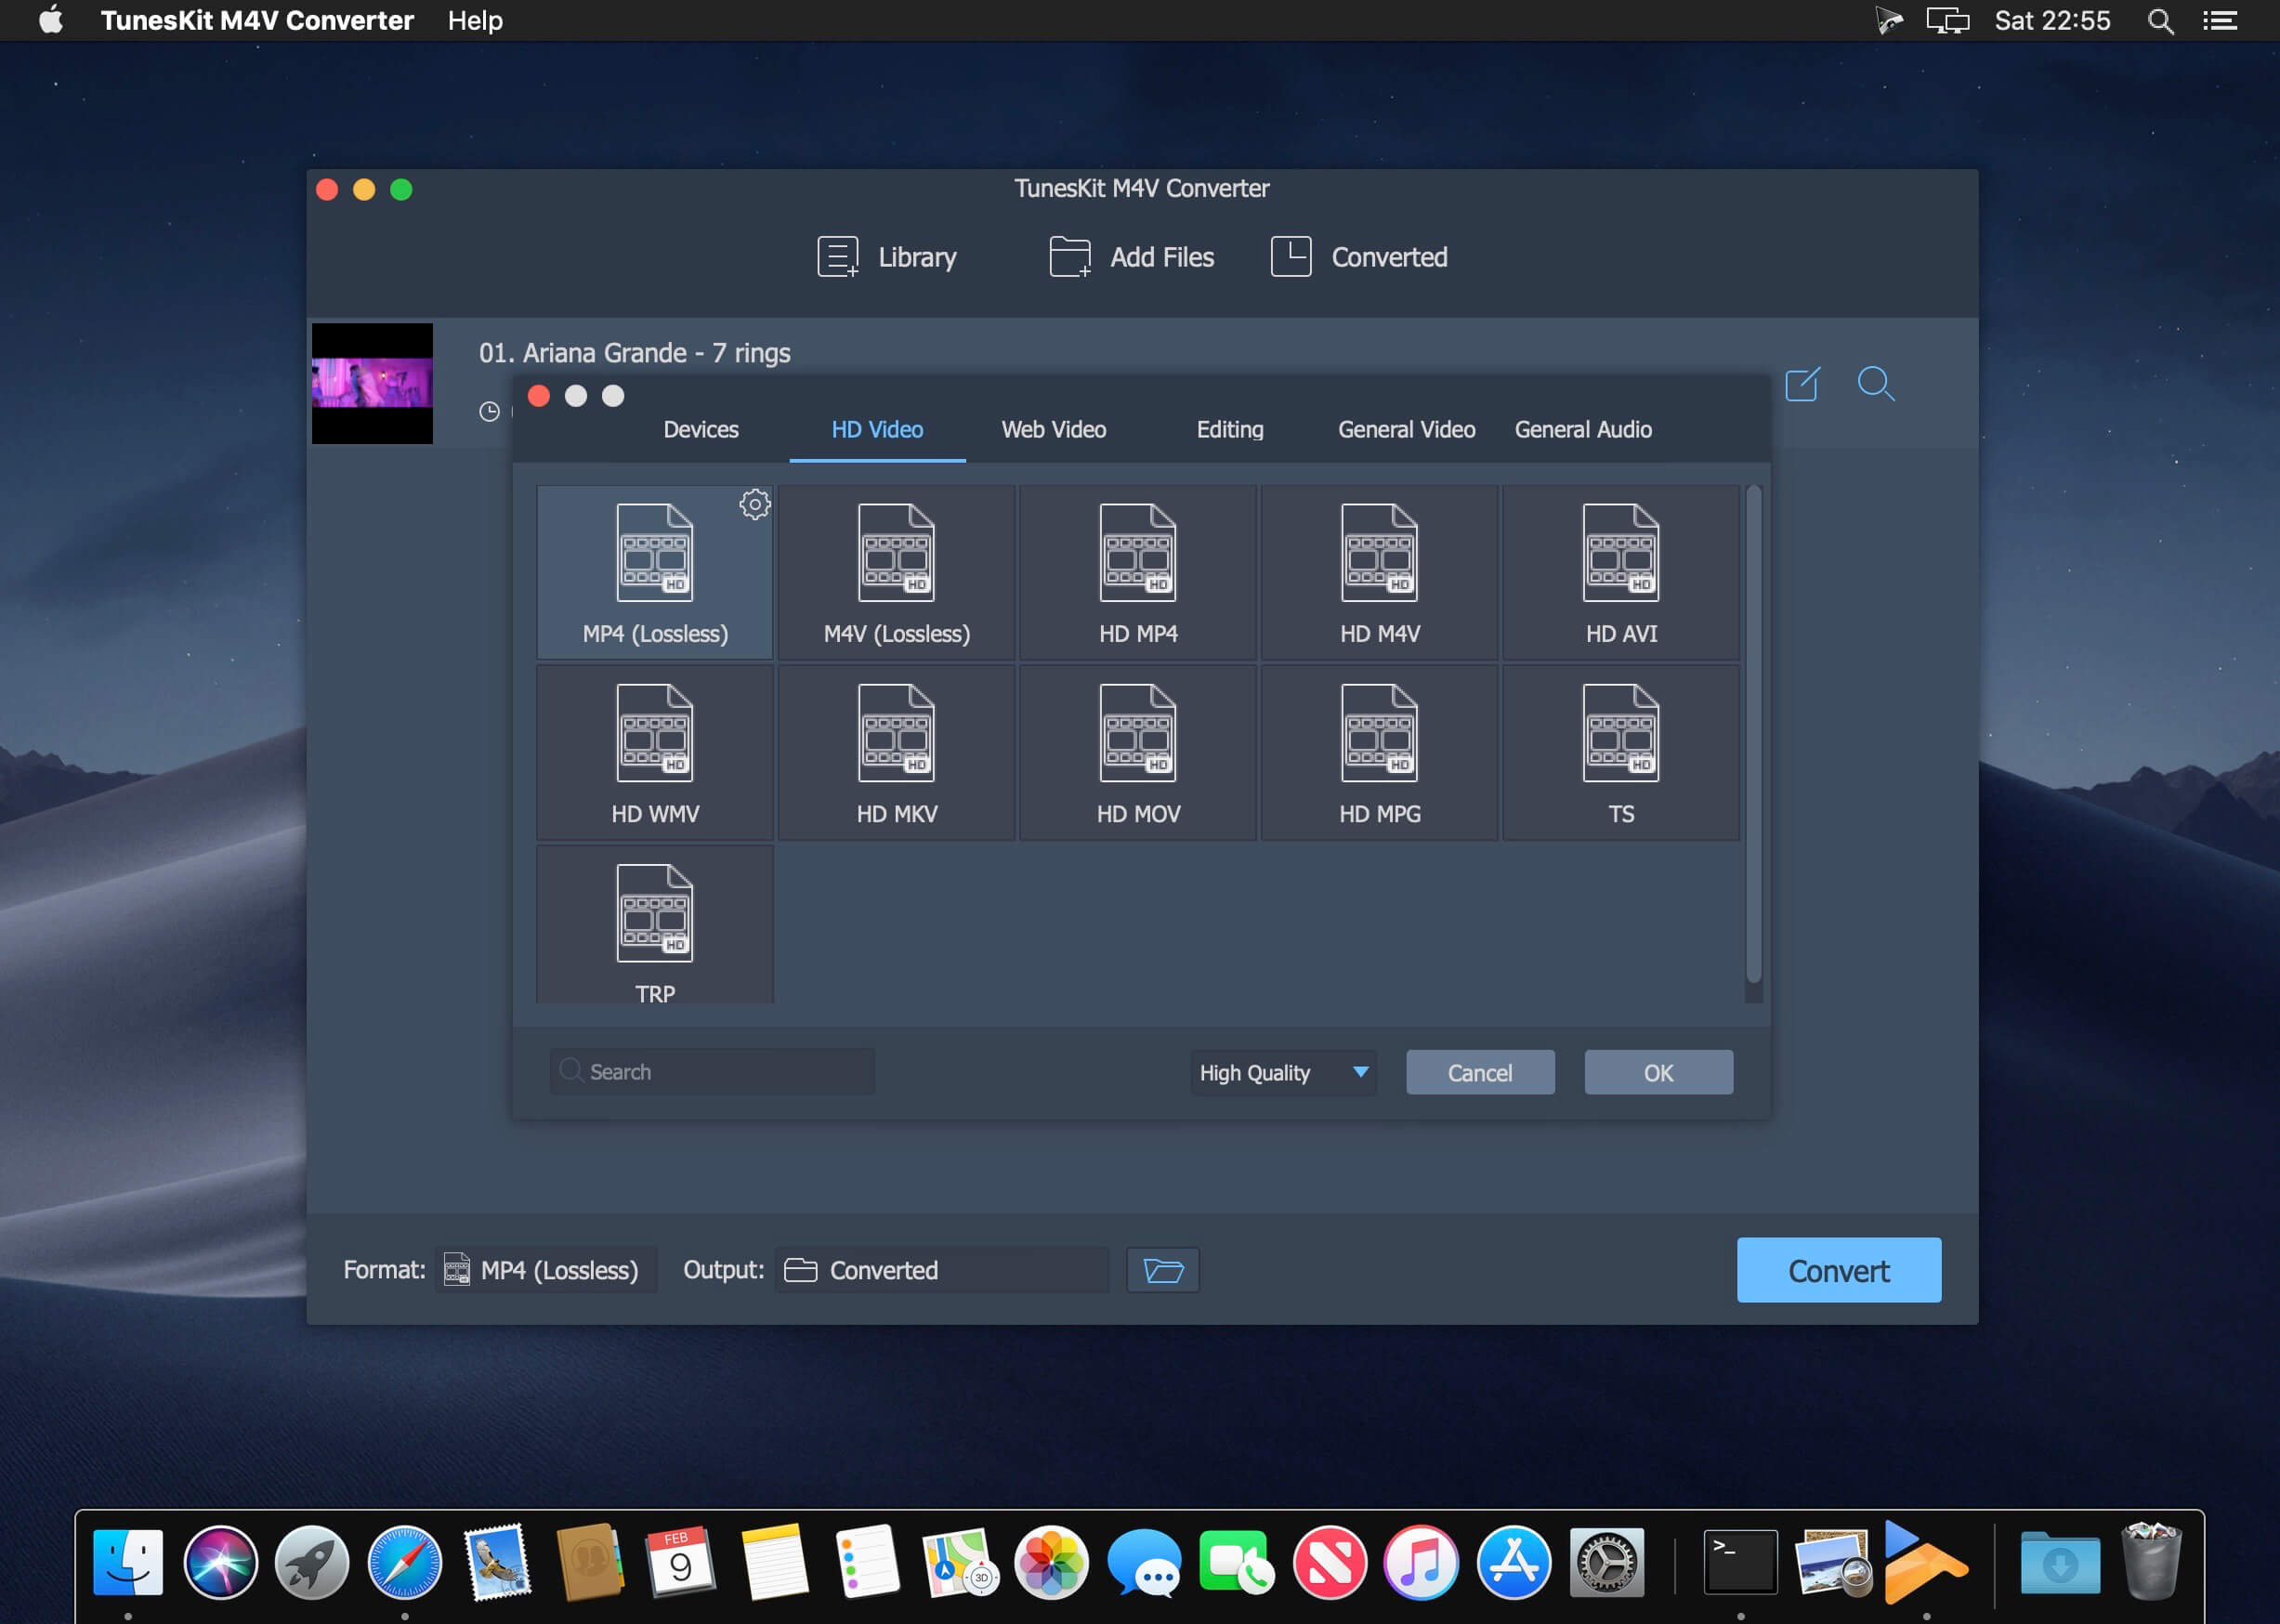This screenshot has width=2280, height=1624.
Task: Expand the High Quality dropdown
Action: pyautogui.click(x=1283, y=1072)
